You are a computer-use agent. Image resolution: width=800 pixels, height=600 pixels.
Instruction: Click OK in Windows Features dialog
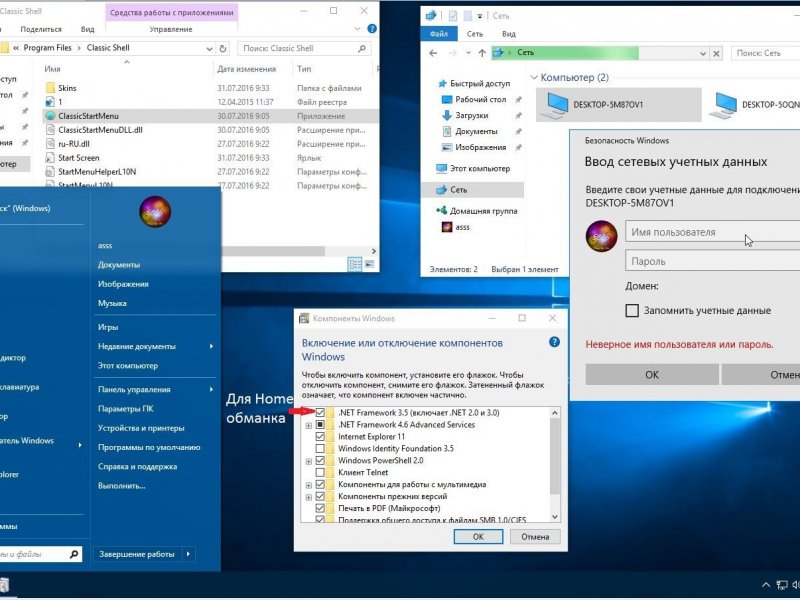tap(478, 536)
